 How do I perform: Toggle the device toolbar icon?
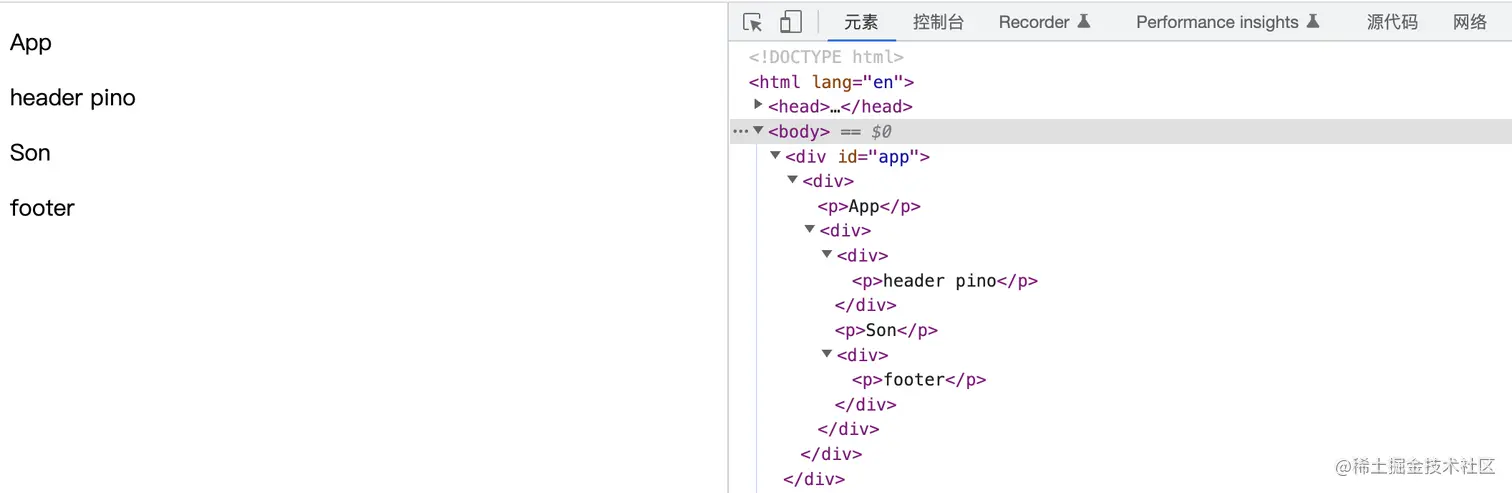tap(791, 22)
